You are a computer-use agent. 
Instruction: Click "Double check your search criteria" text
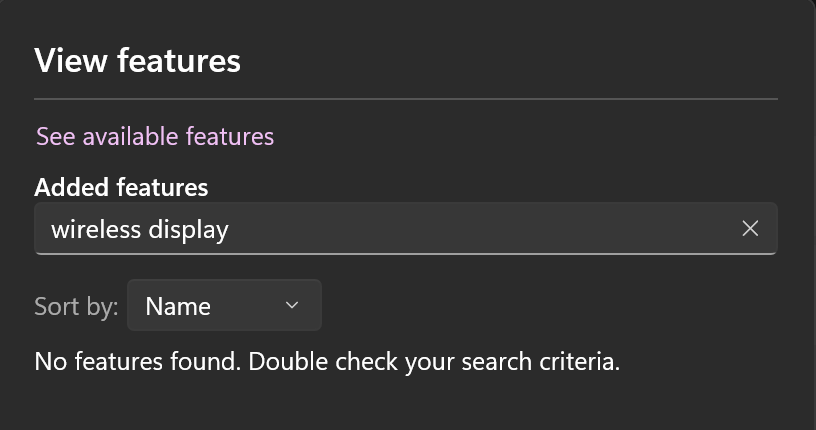tap(434, 361)
